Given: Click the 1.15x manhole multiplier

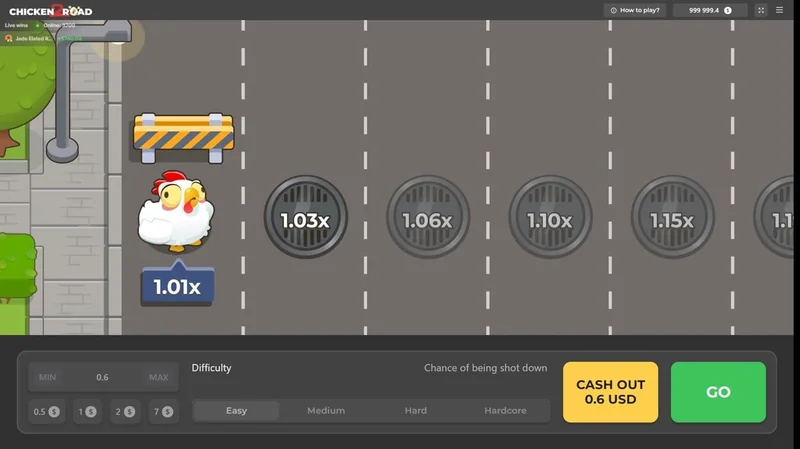Looking at the screenshot, I should 672,220.
